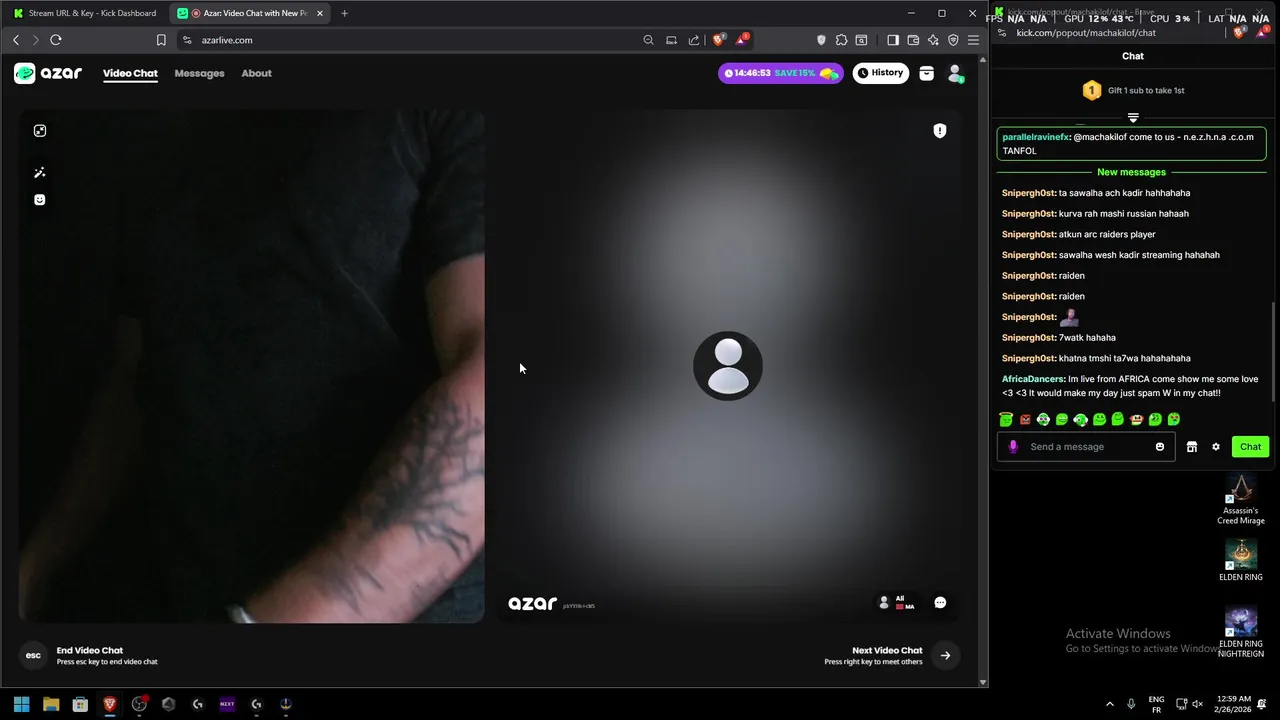Go back in browser history
The height and width of the screenshot is (720, 1280).
[16, 40]
